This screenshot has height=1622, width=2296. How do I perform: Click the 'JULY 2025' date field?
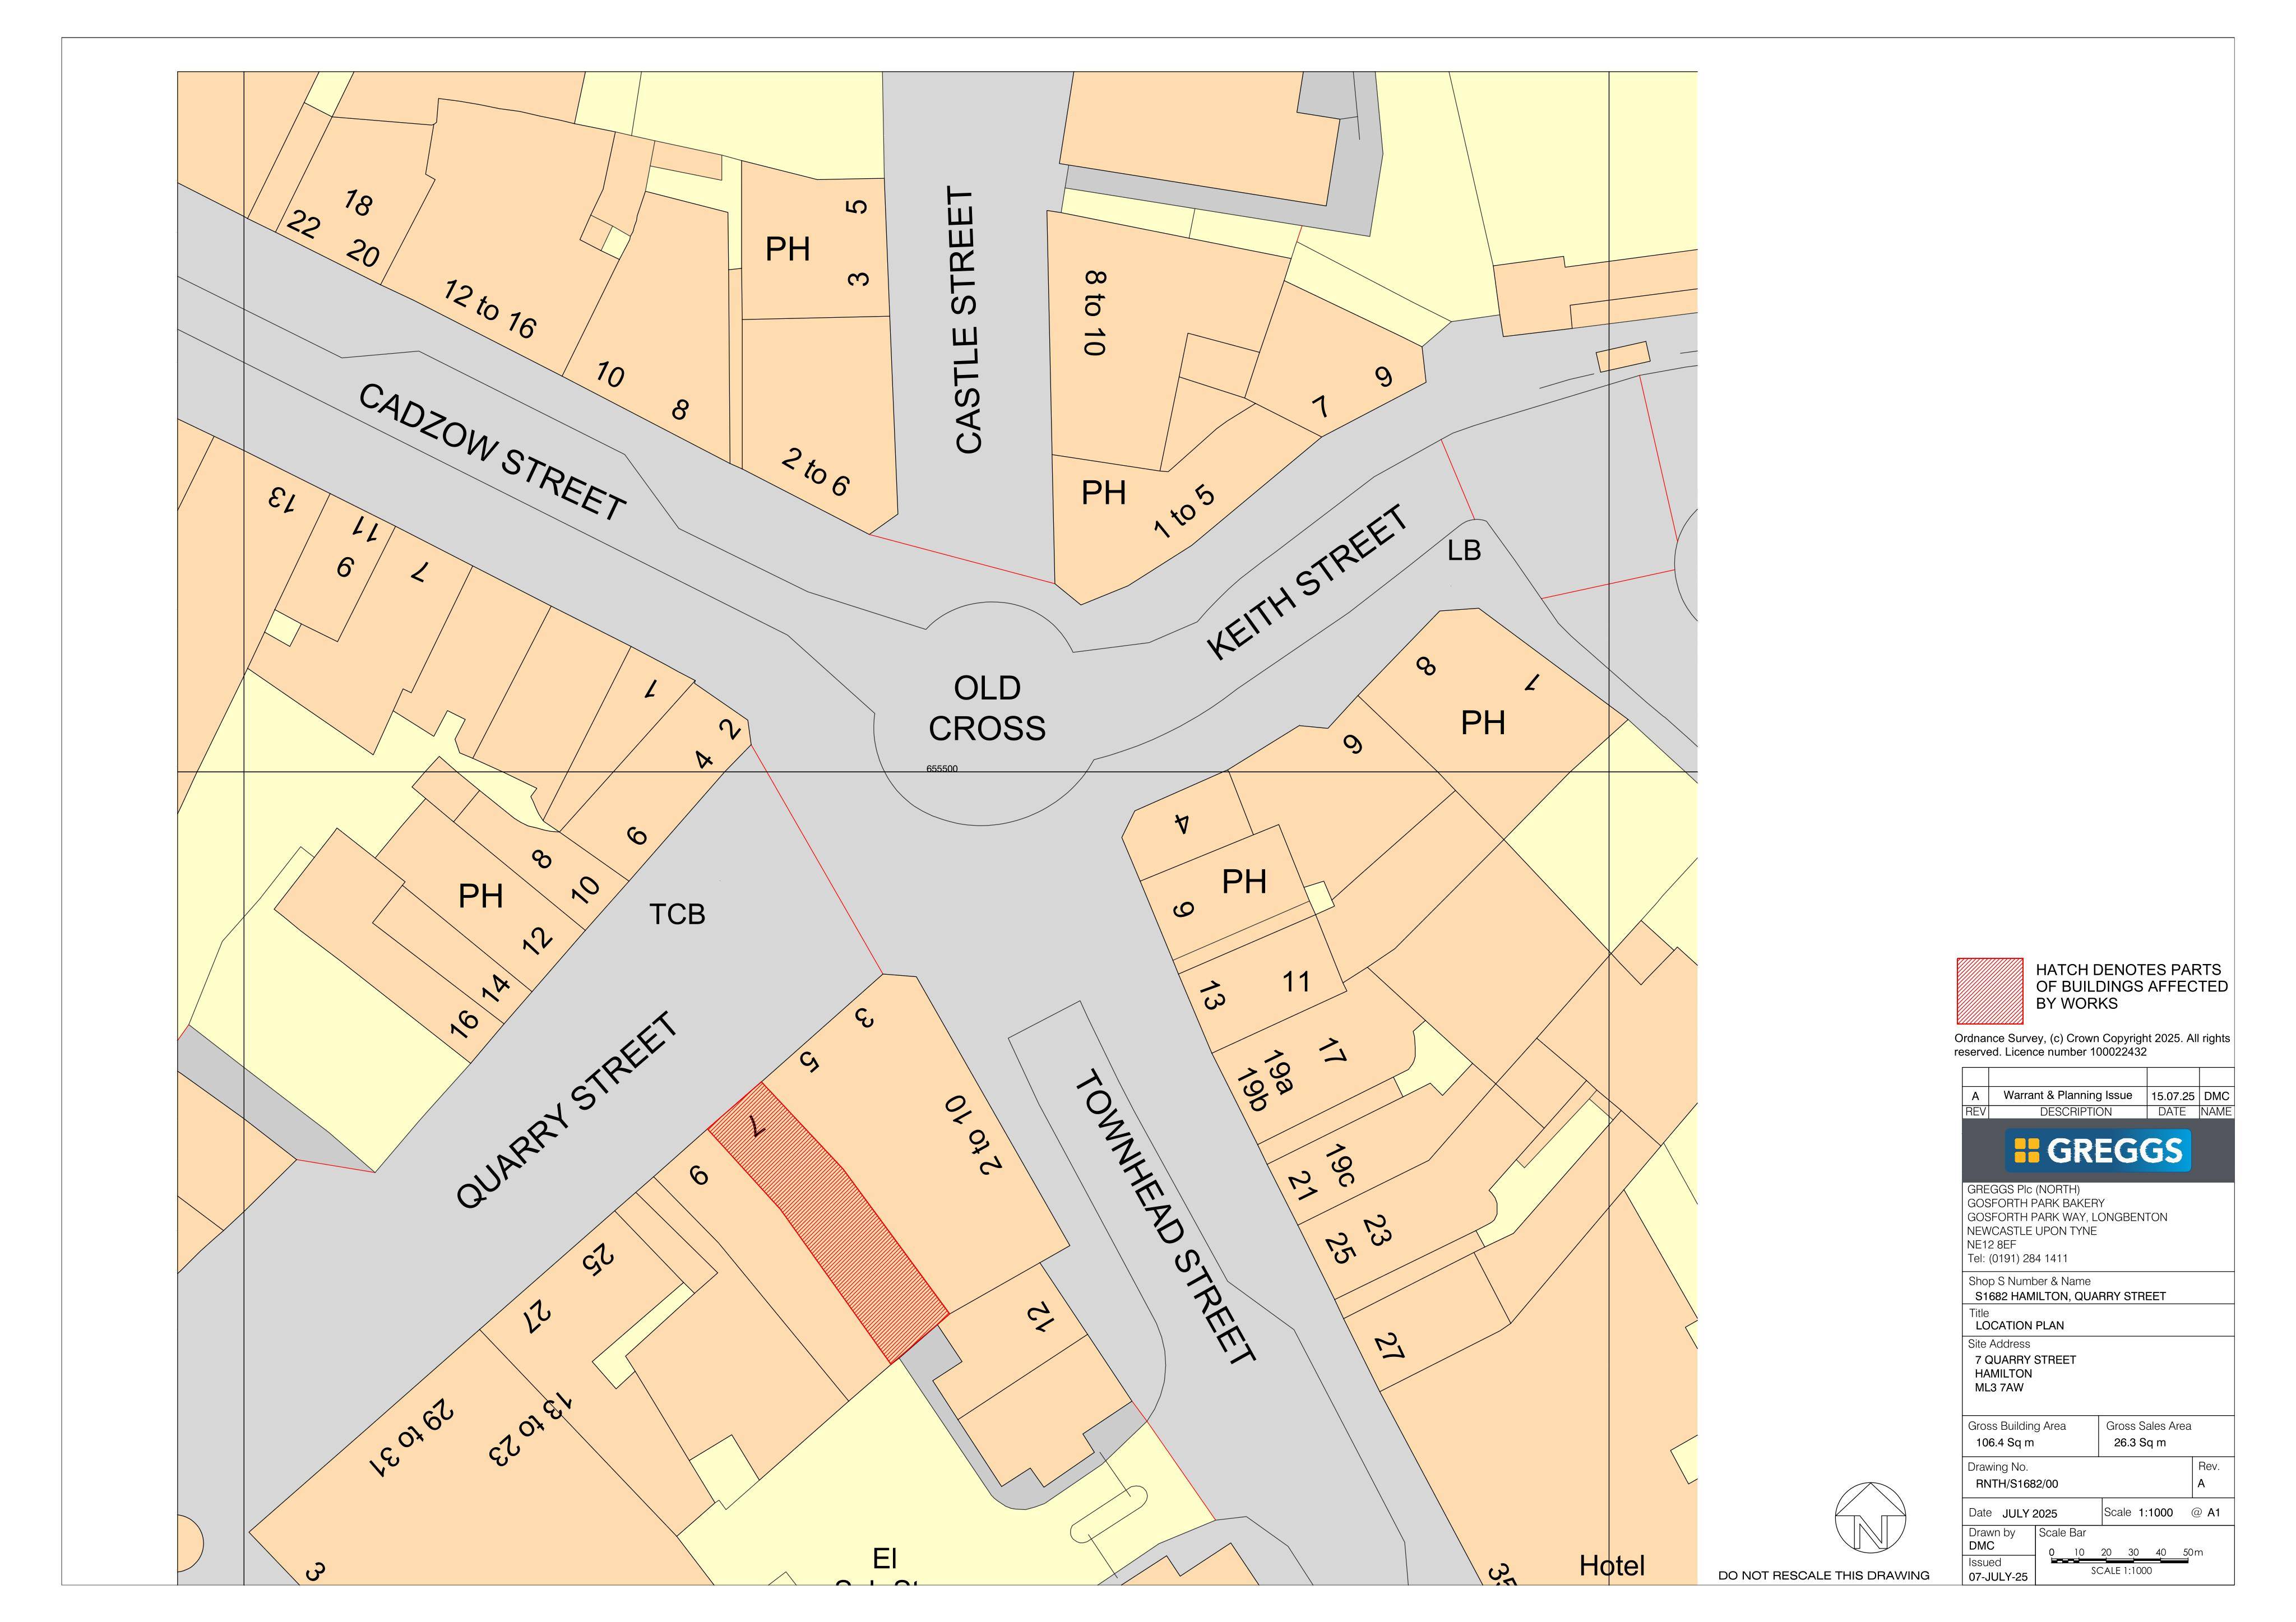click(2029, 1513)
